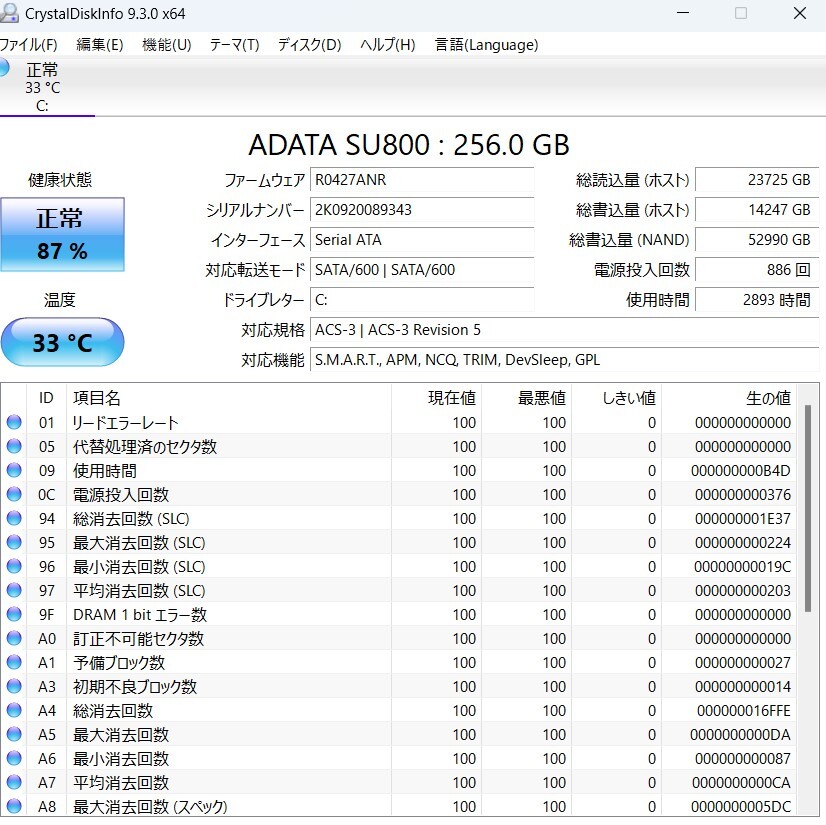The width and height of the screenshot is (826, 825).
Task: Minimize the CrystalDiskInfo window
Action: point(683,13)
